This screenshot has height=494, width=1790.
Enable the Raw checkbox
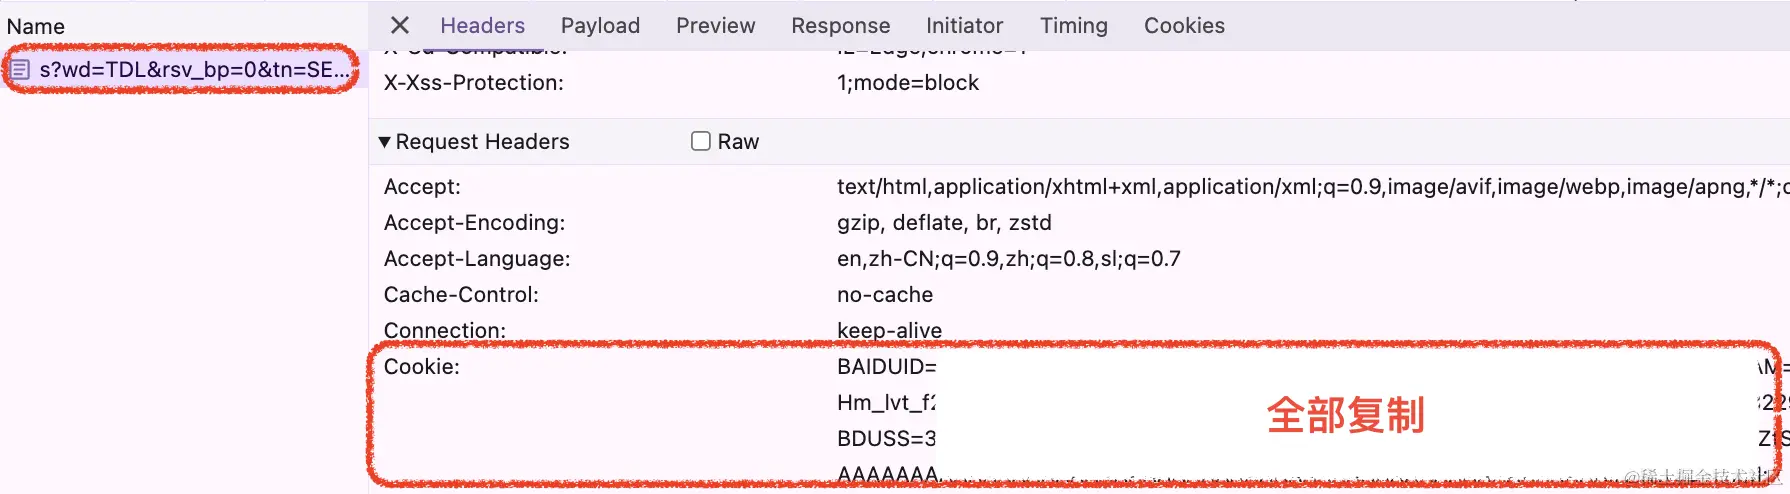tap(701, 141)
